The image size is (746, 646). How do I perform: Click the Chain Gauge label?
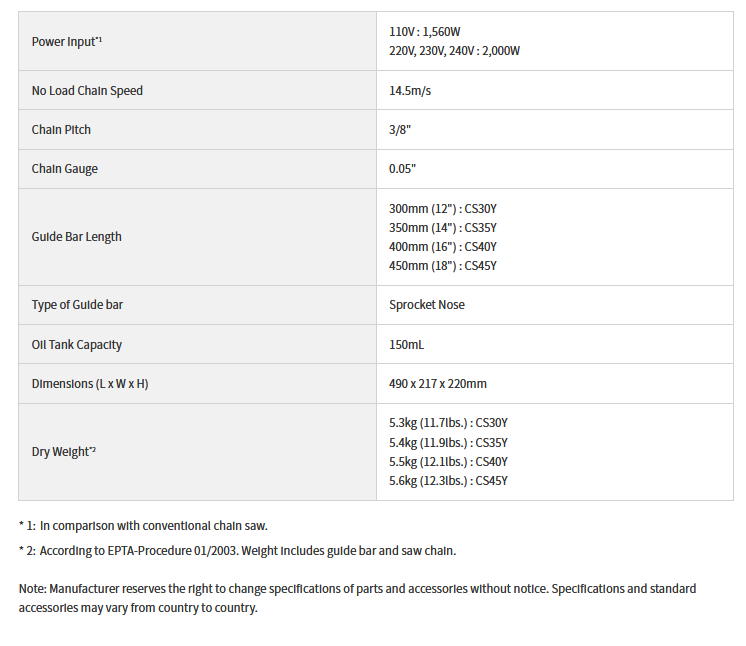(65, 169)
